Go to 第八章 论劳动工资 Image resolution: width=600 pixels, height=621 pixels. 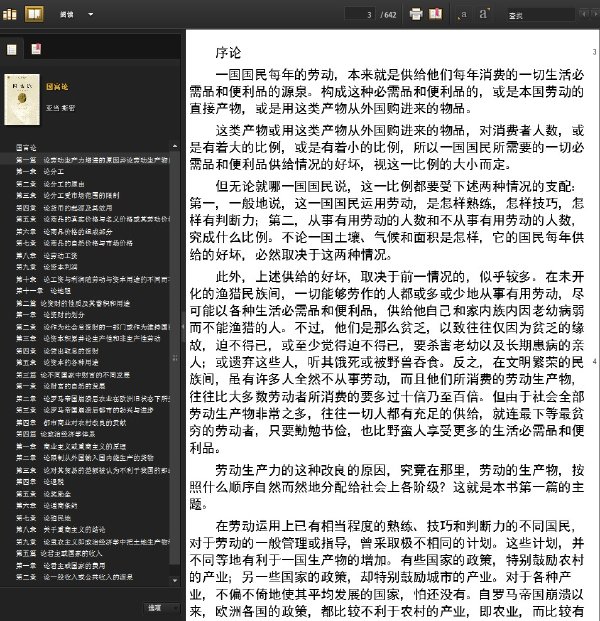click(x=46, y=255)
